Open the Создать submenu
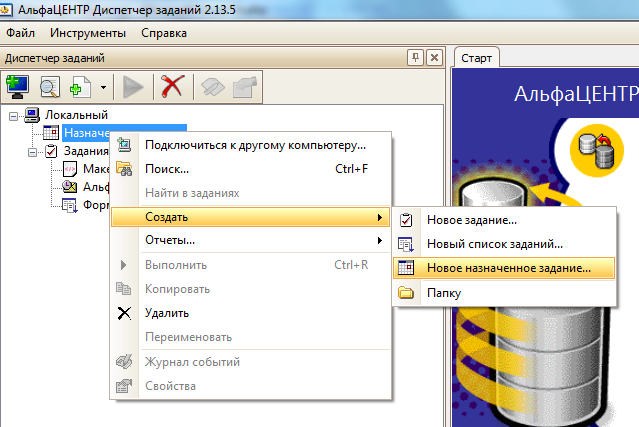The width and height of the screenshot is (639, 427). pyautogui.click(x=251, y=217)
